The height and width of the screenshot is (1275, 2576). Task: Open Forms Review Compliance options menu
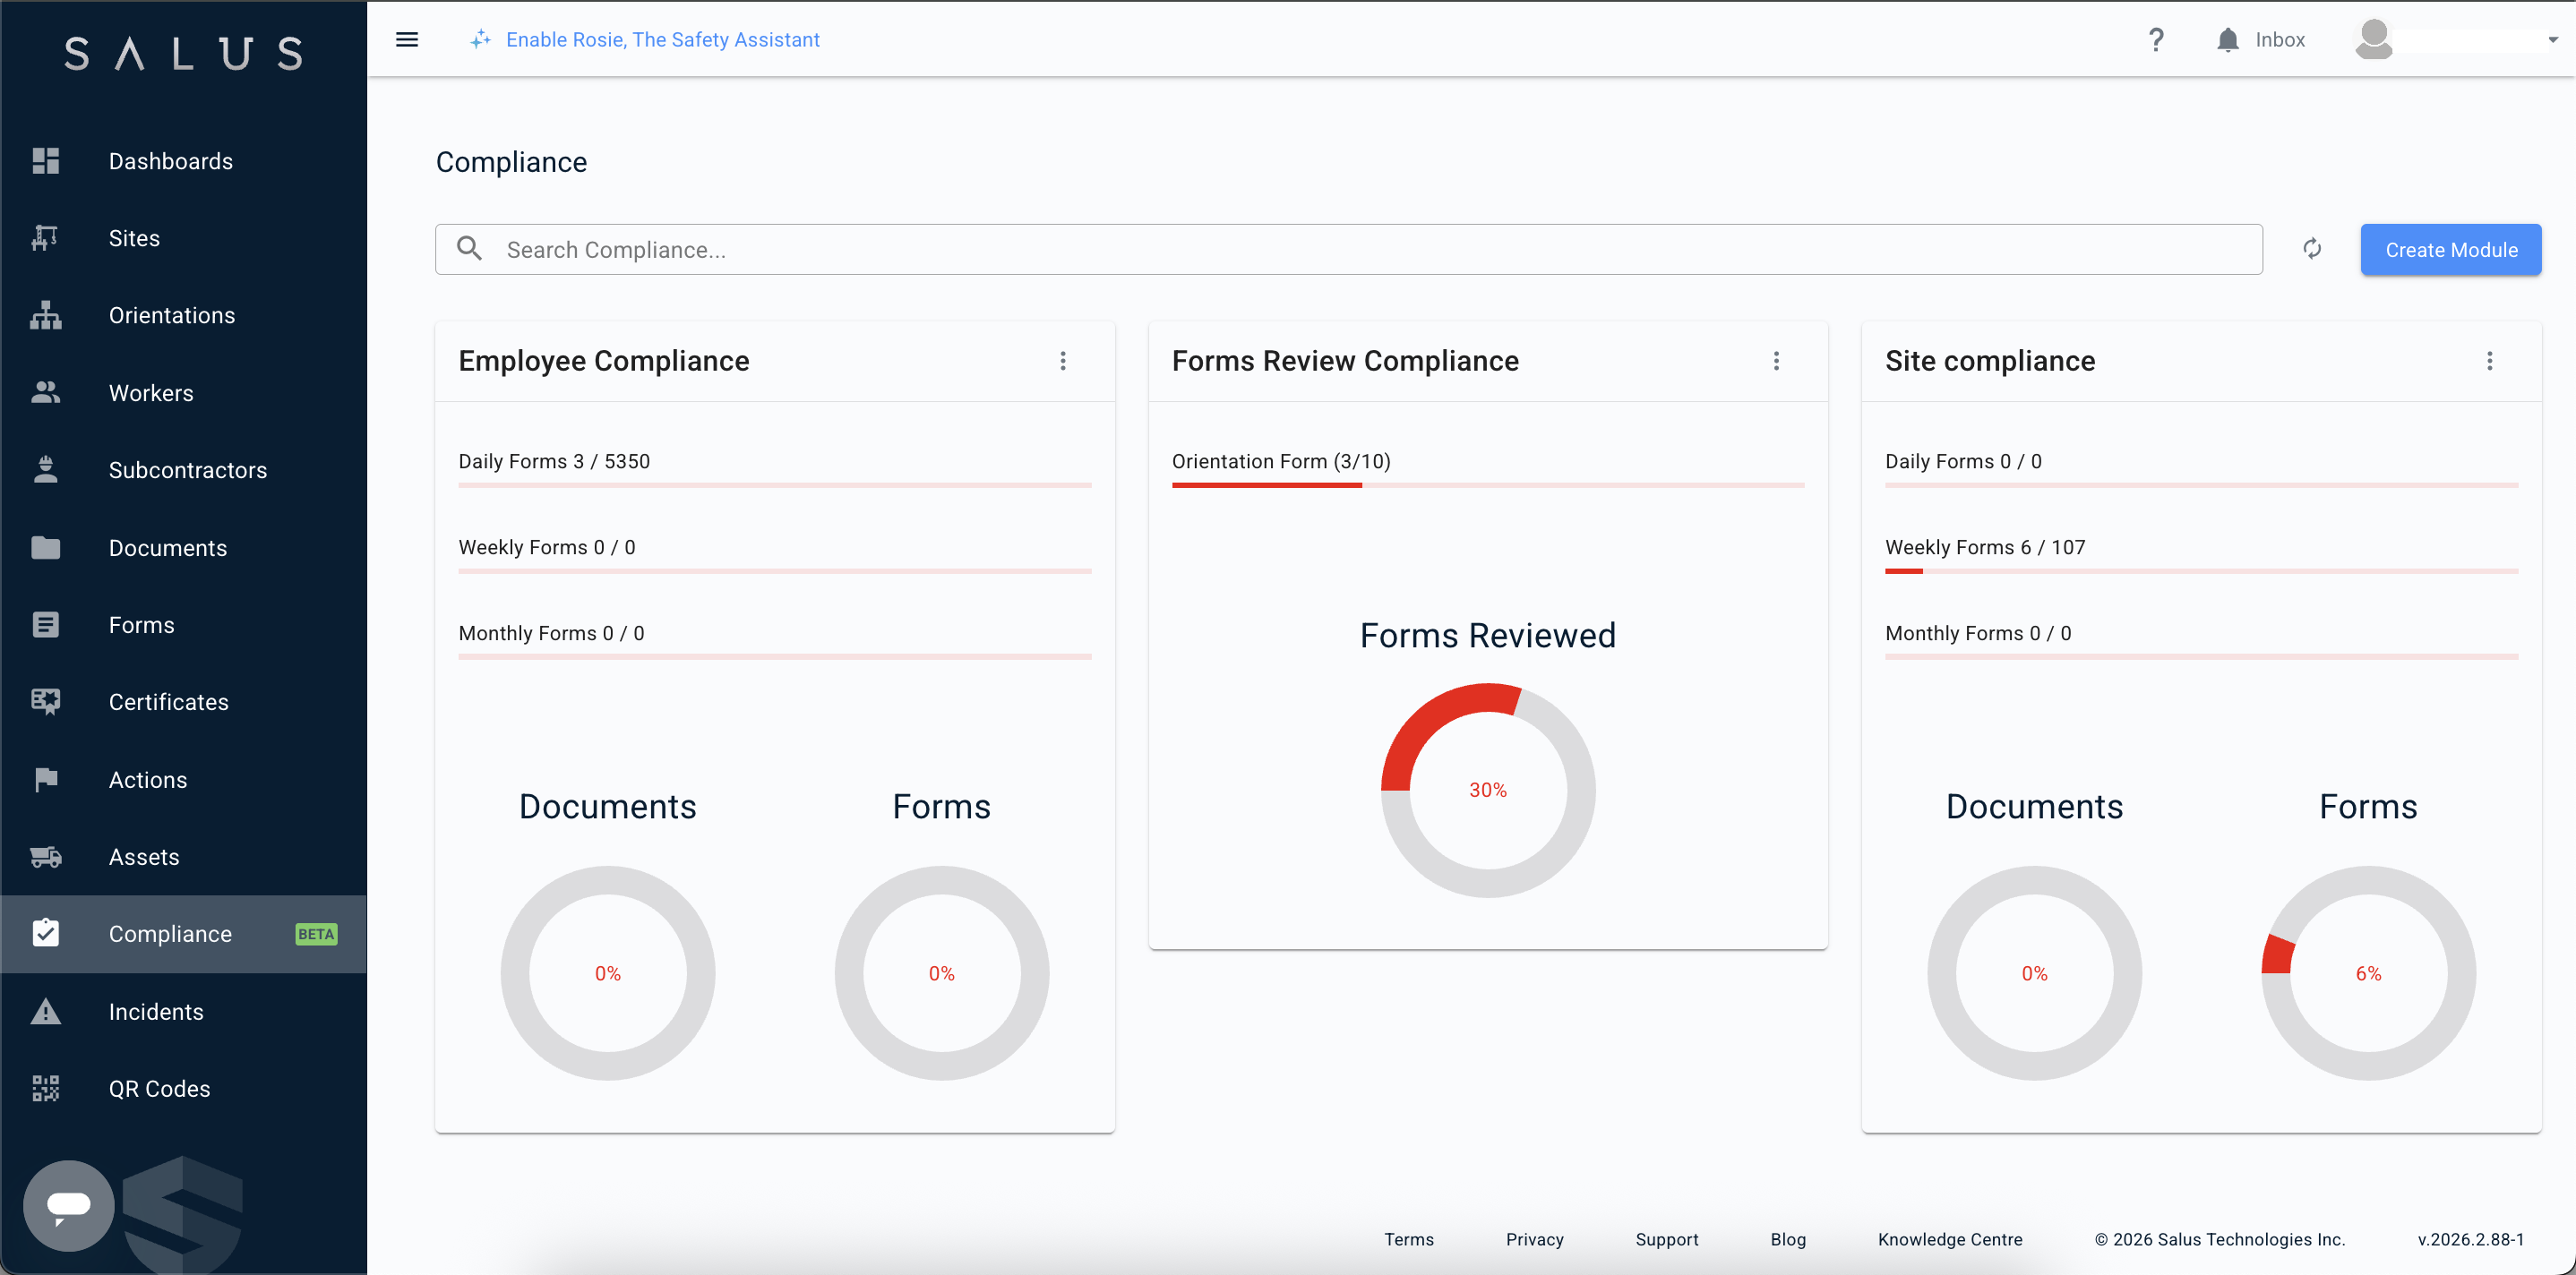(1776, 361)
